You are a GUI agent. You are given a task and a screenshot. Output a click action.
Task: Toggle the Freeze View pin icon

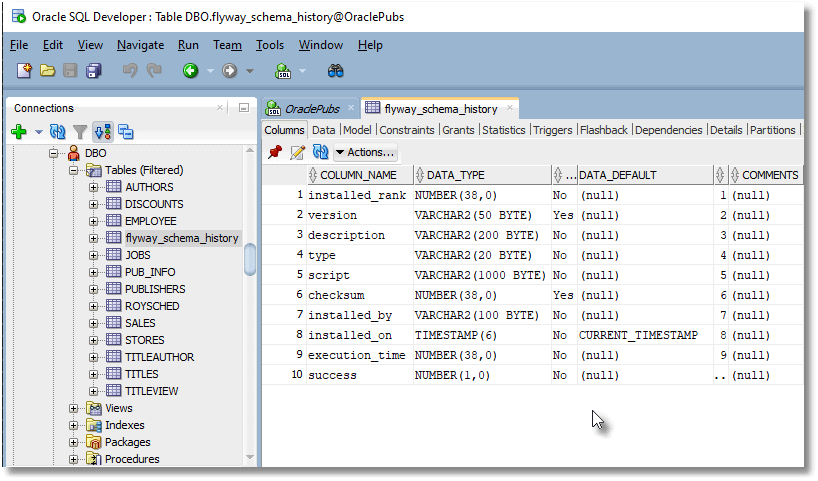[x=275, y=152]
